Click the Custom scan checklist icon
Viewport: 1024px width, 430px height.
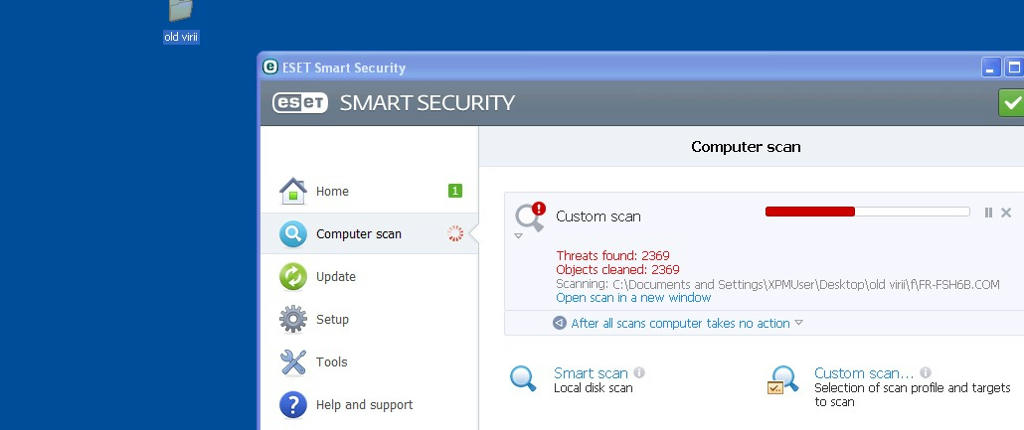click(x=782, y=380)
